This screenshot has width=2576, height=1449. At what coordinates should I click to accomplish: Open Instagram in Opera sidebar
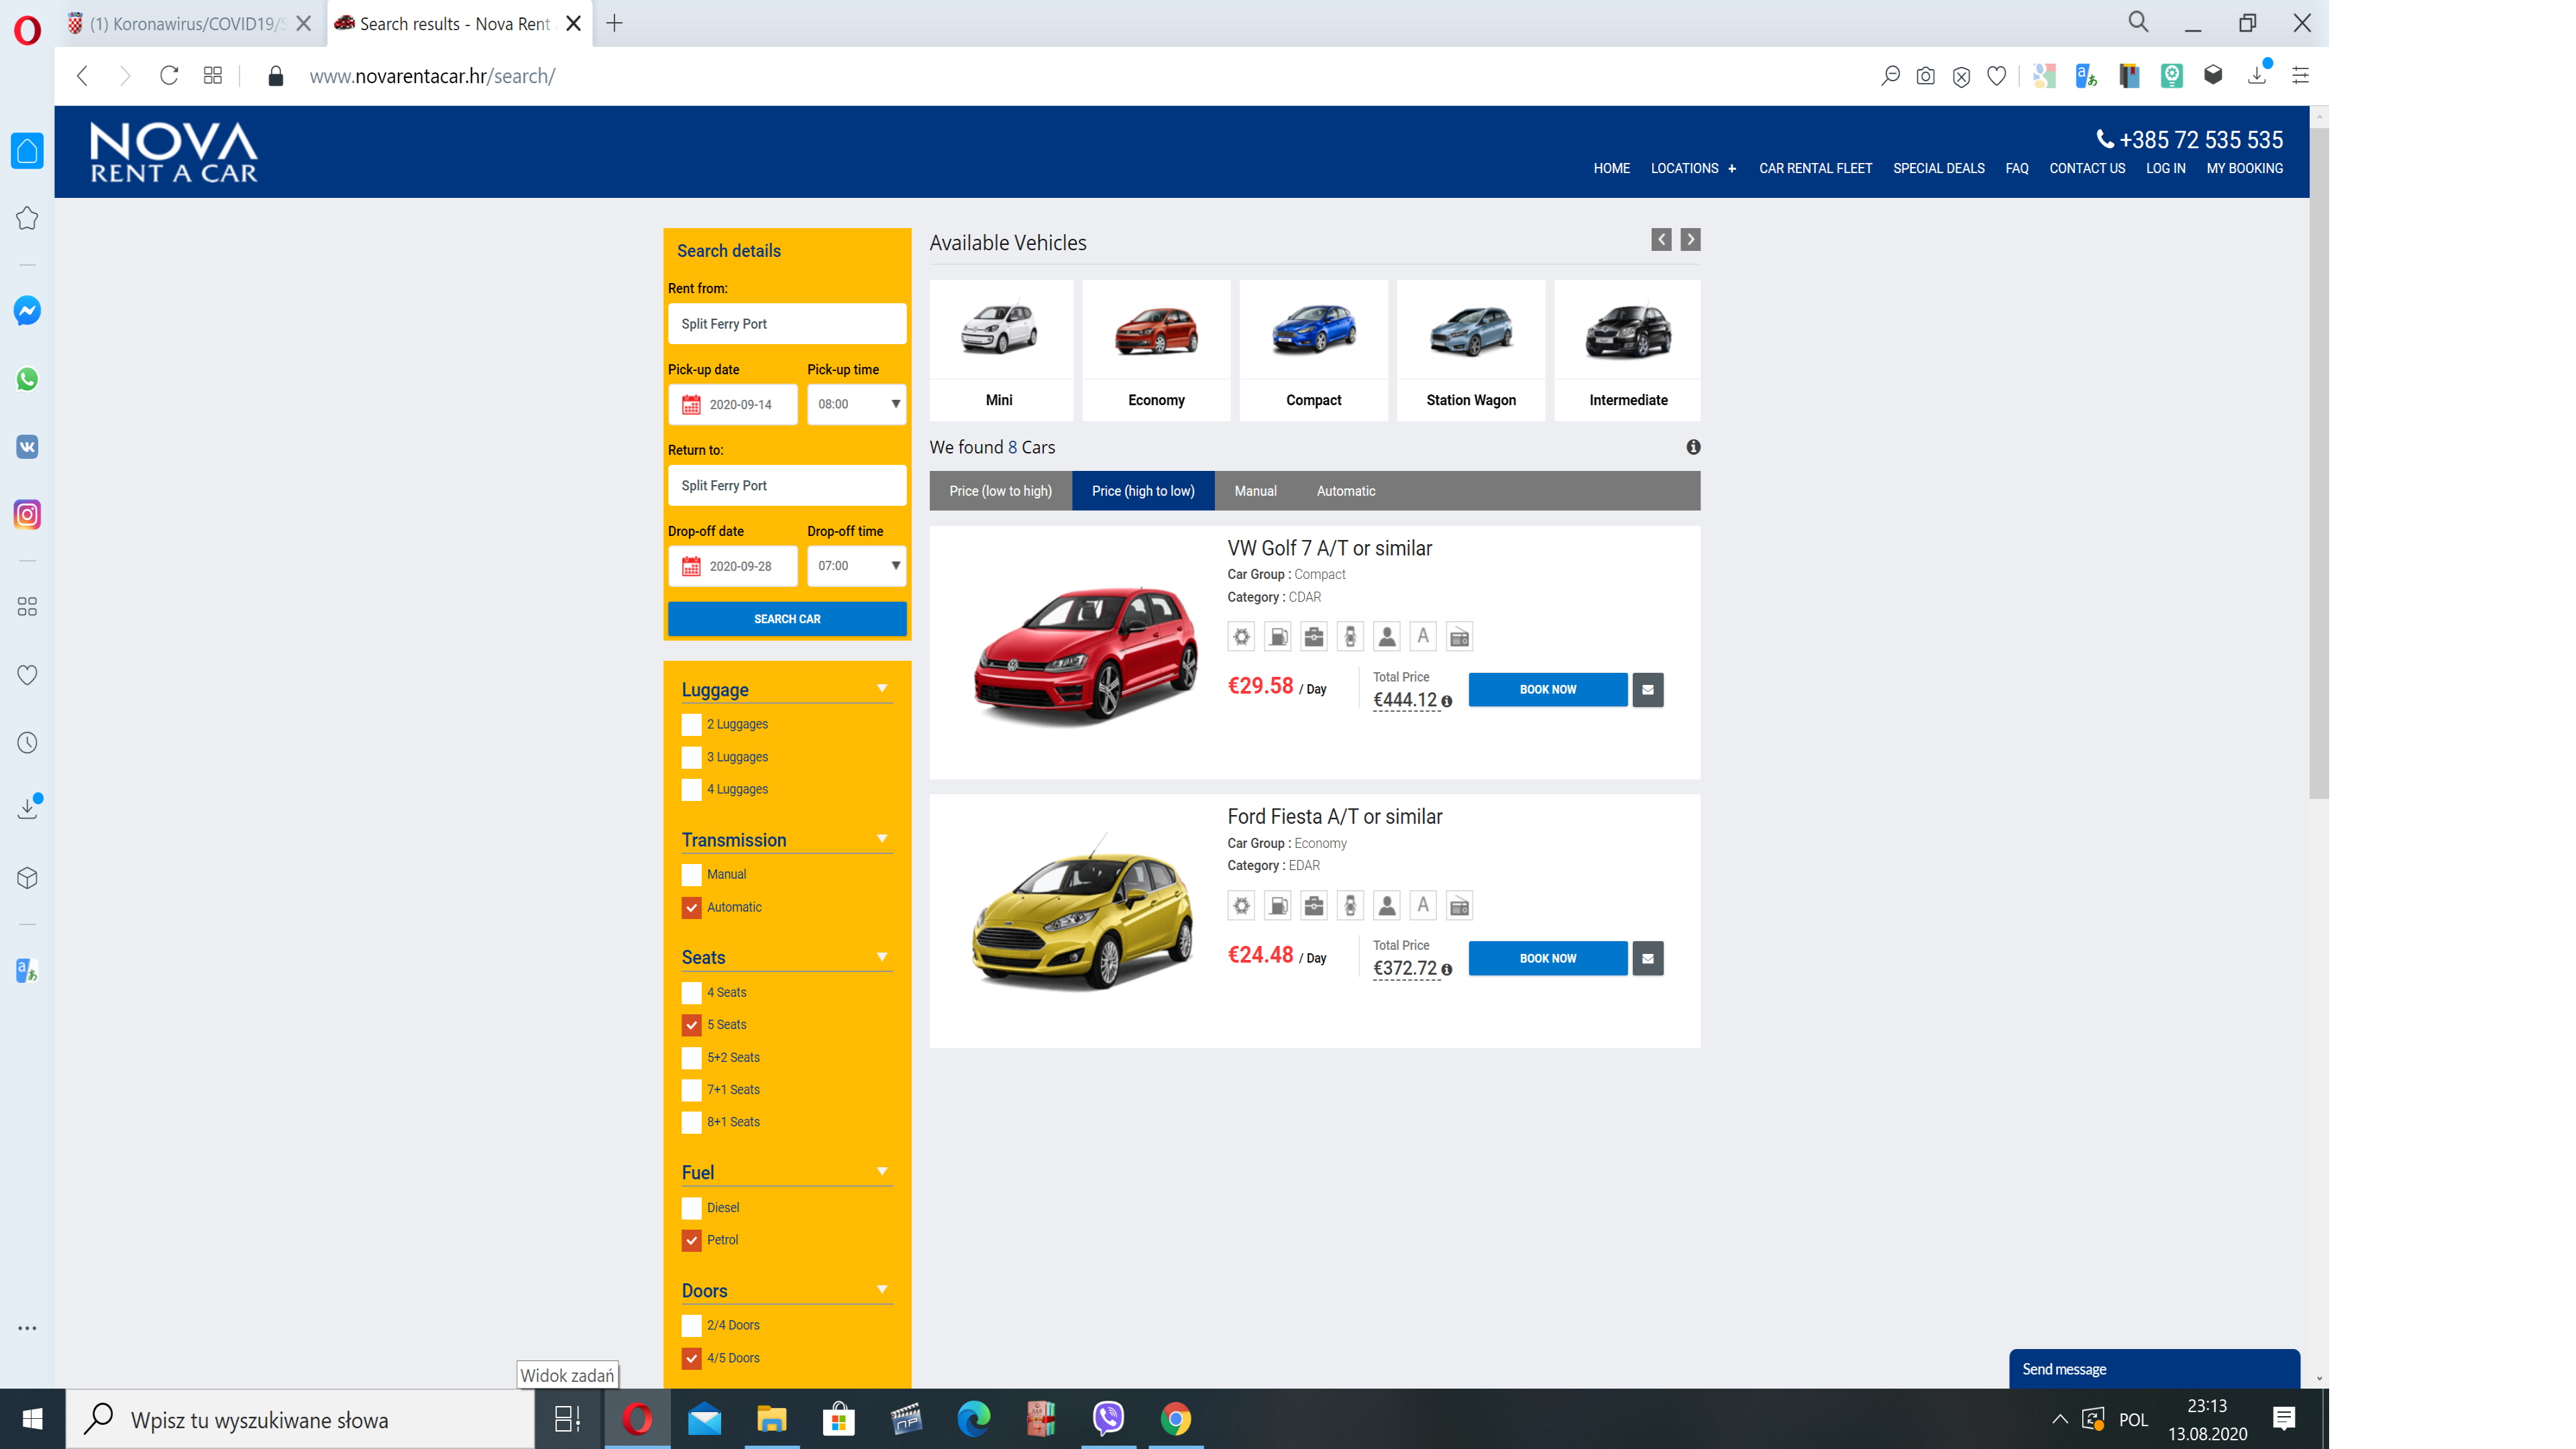click(27, 515)
